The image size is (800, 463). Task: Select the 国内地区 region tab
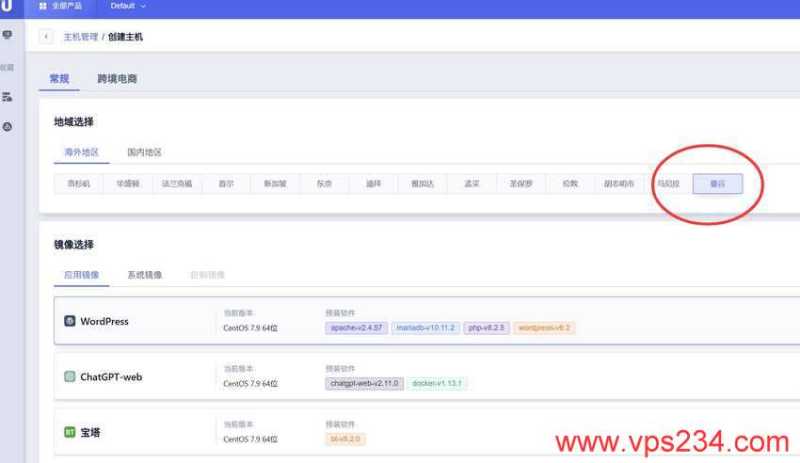(x=144, y=152)
